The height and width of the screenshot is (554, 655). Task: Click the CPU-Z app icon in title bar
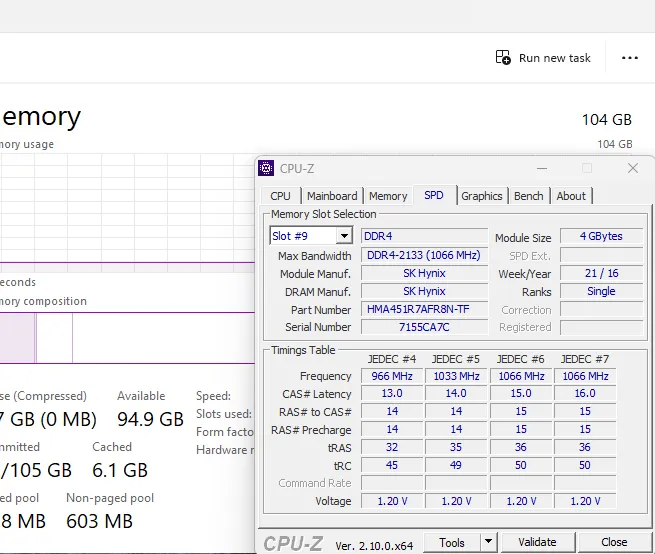tap(267, 169)
